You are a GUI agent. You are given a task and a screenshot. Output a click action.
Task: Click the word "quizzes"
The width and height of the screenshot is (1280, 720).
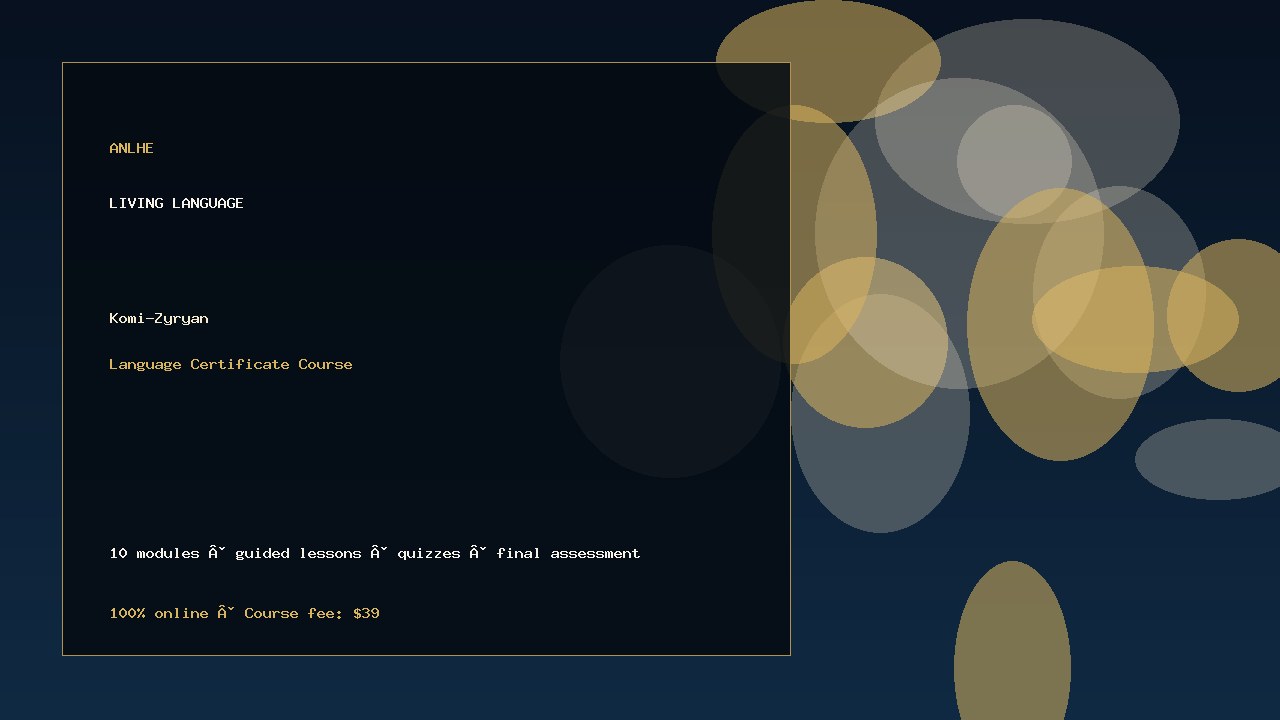pyautogui.click(x=429, y=553)
